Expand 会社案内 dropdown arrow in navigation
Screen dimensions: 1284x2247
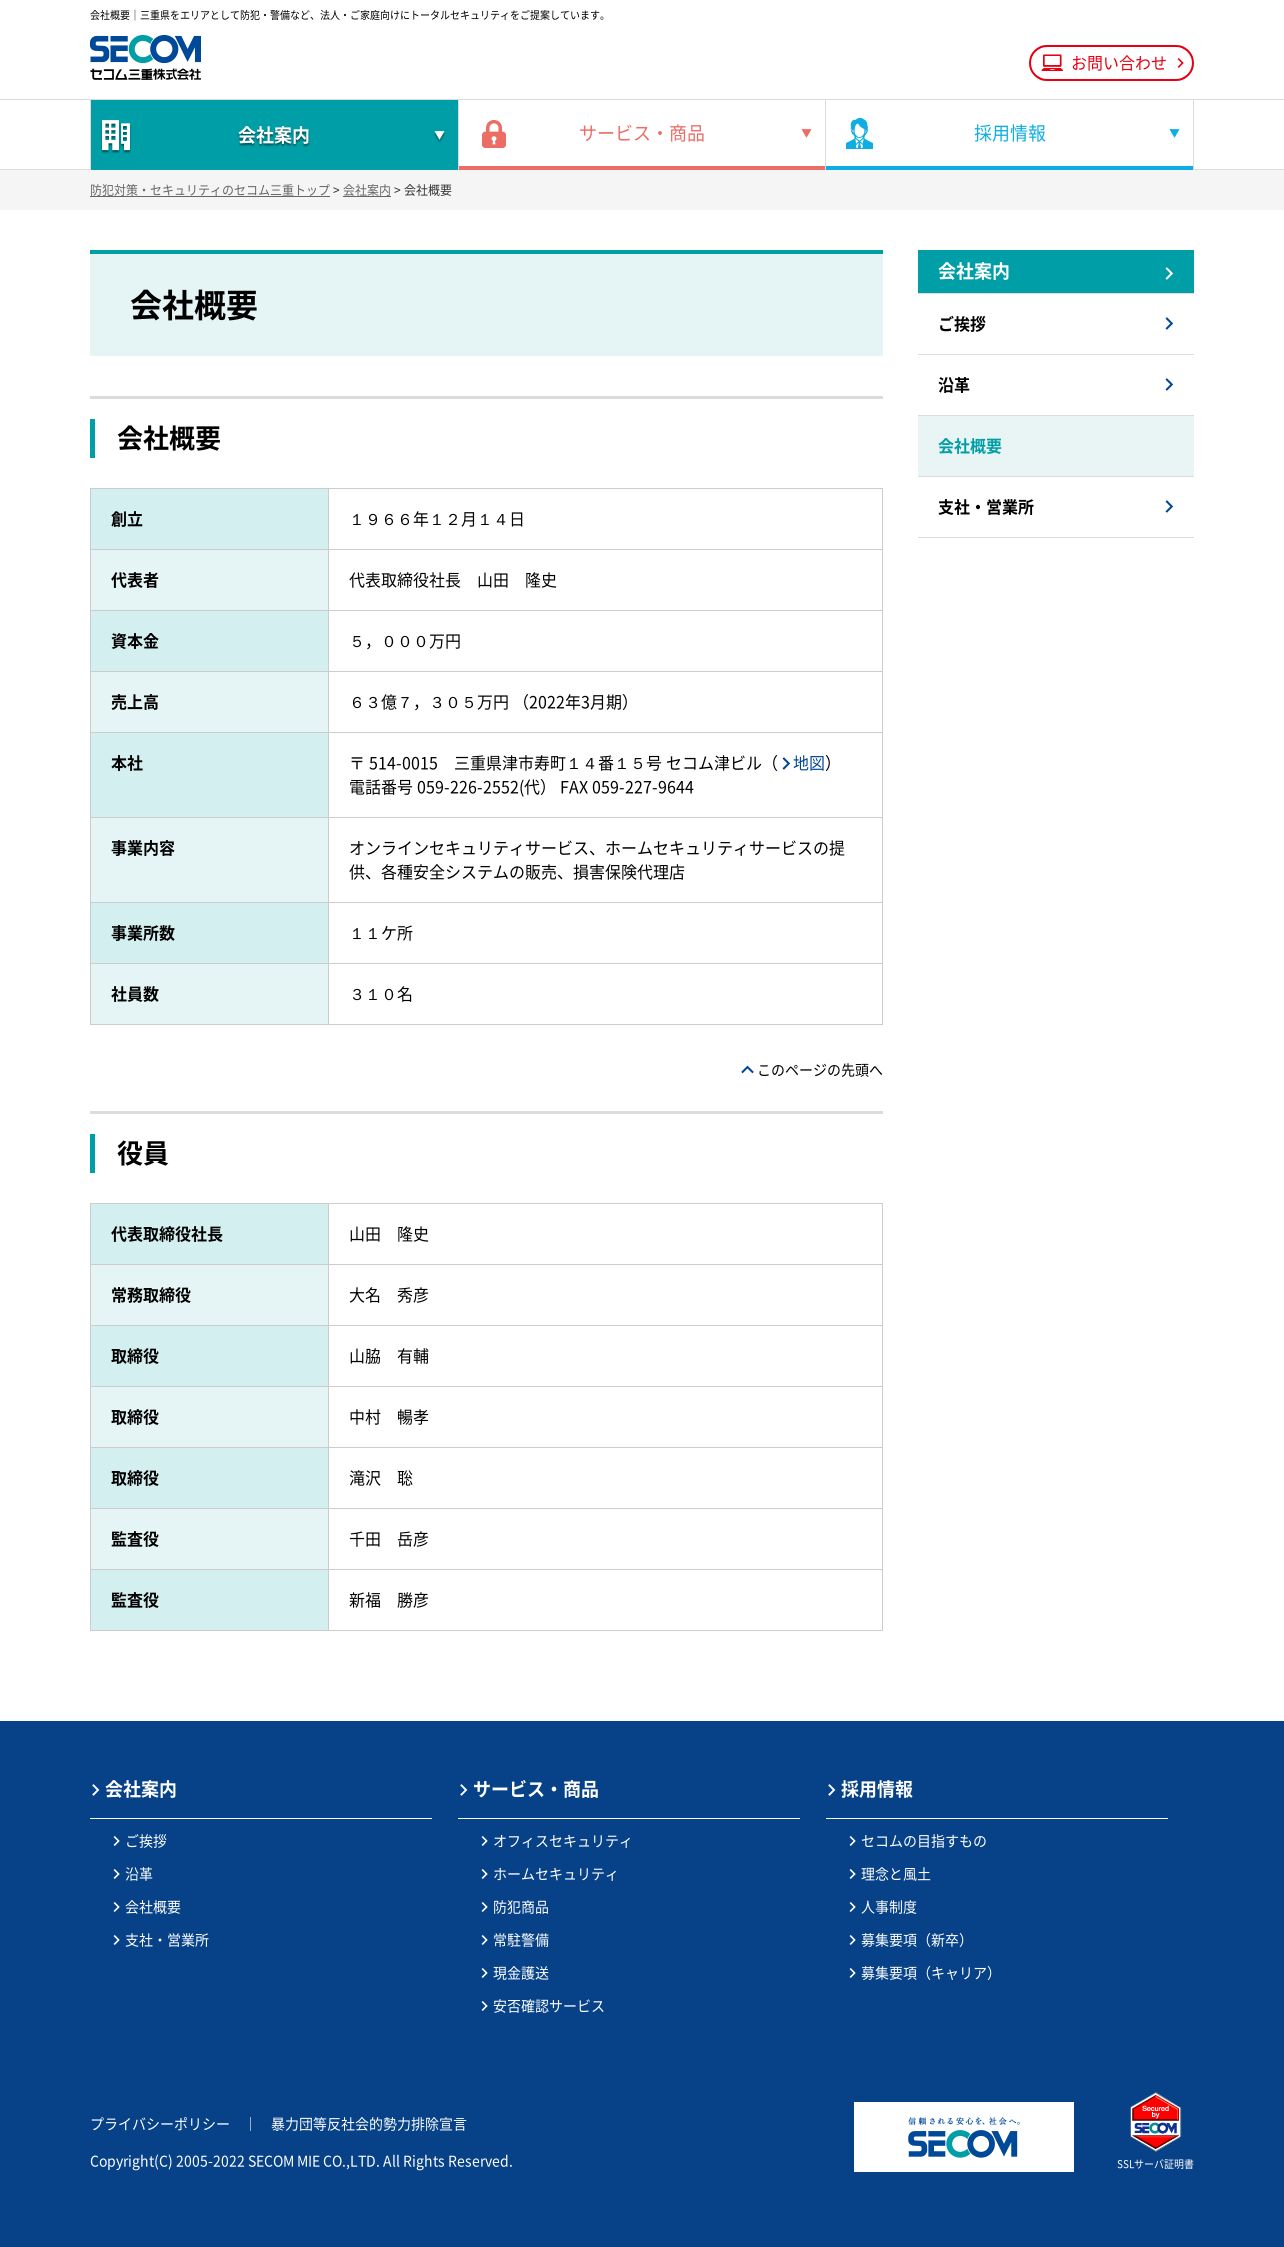pos(439,135)
